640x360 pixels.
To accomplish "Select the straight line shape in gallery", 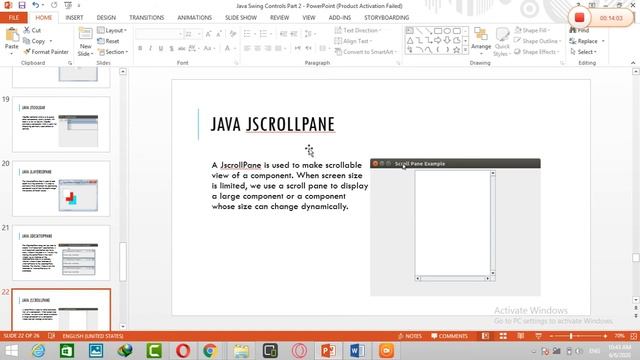I will coord(419,31).
